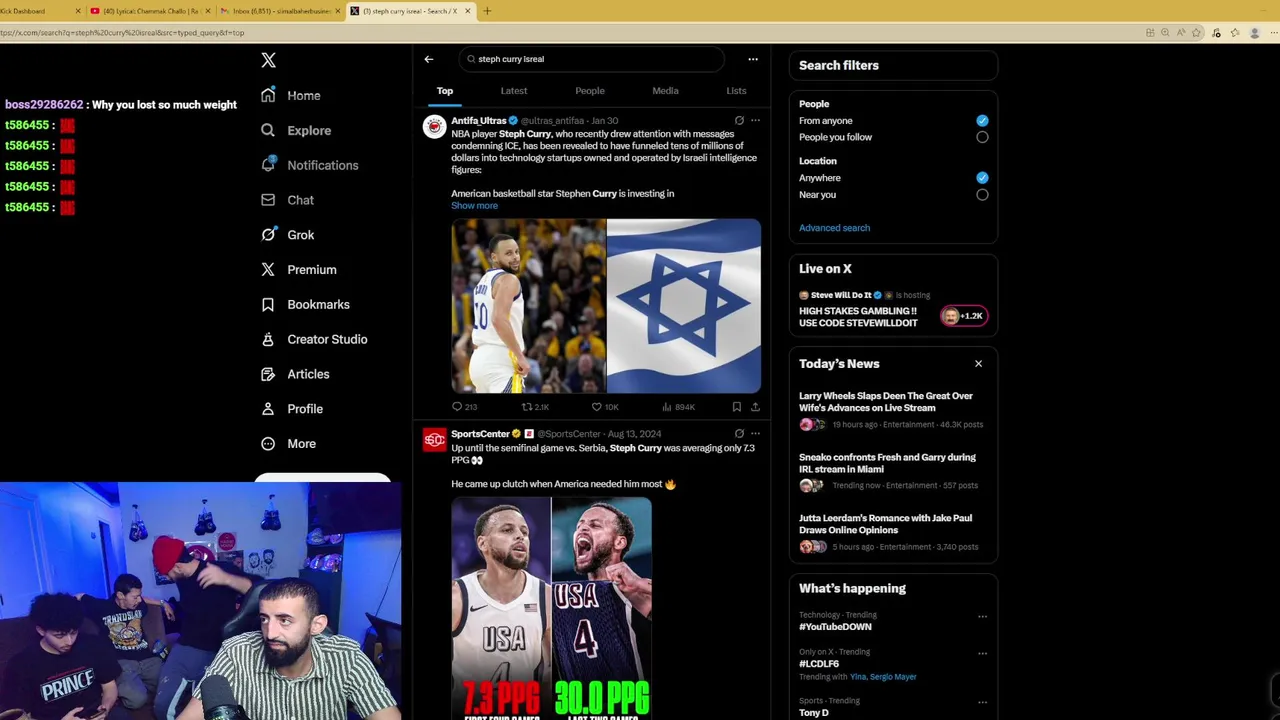Open Chat from the sidebar
This screenshot has width=1280, height=720.
click(287, 200)
